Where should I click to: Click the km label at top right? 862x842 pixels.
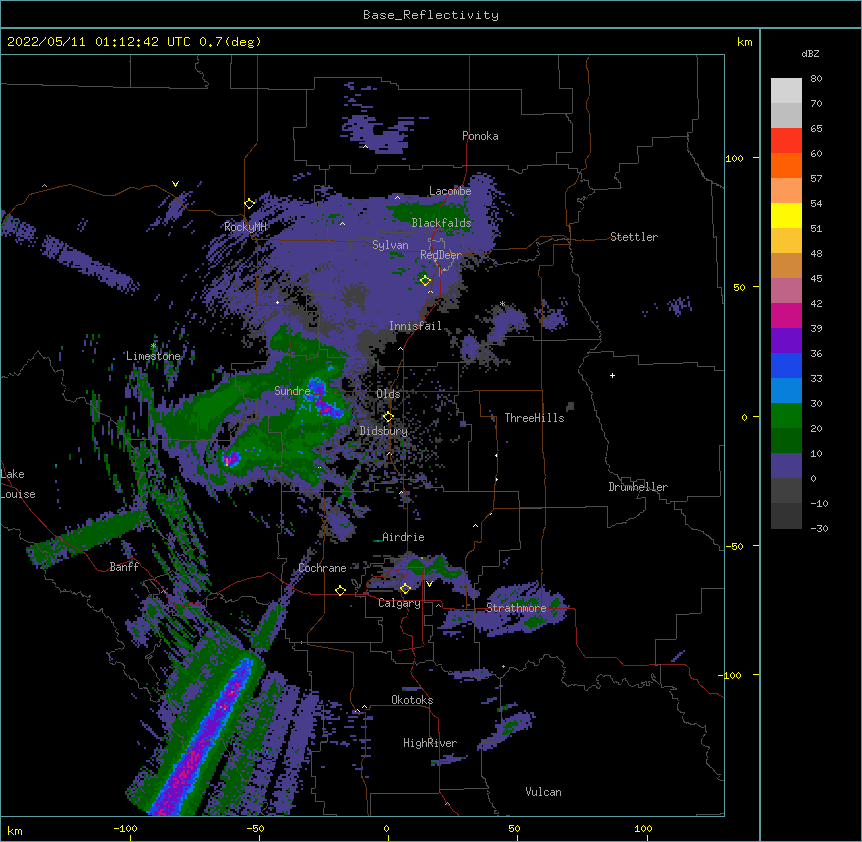[x=745, y=42]
